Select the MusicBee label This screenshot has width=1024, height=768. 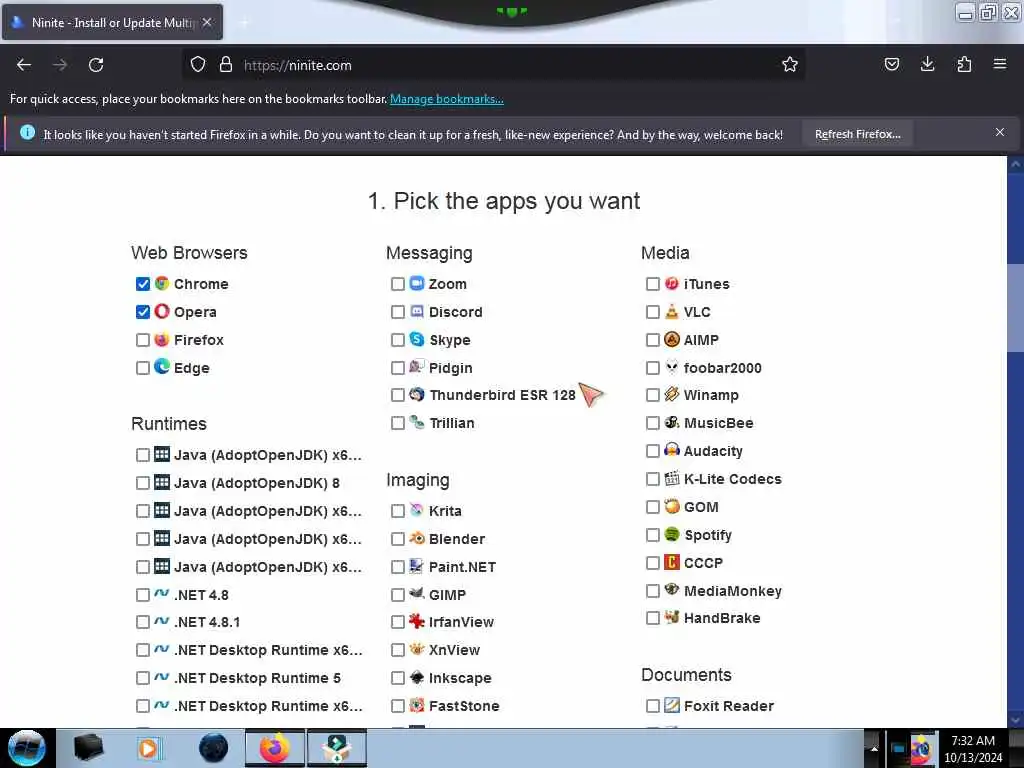[718, 423]
